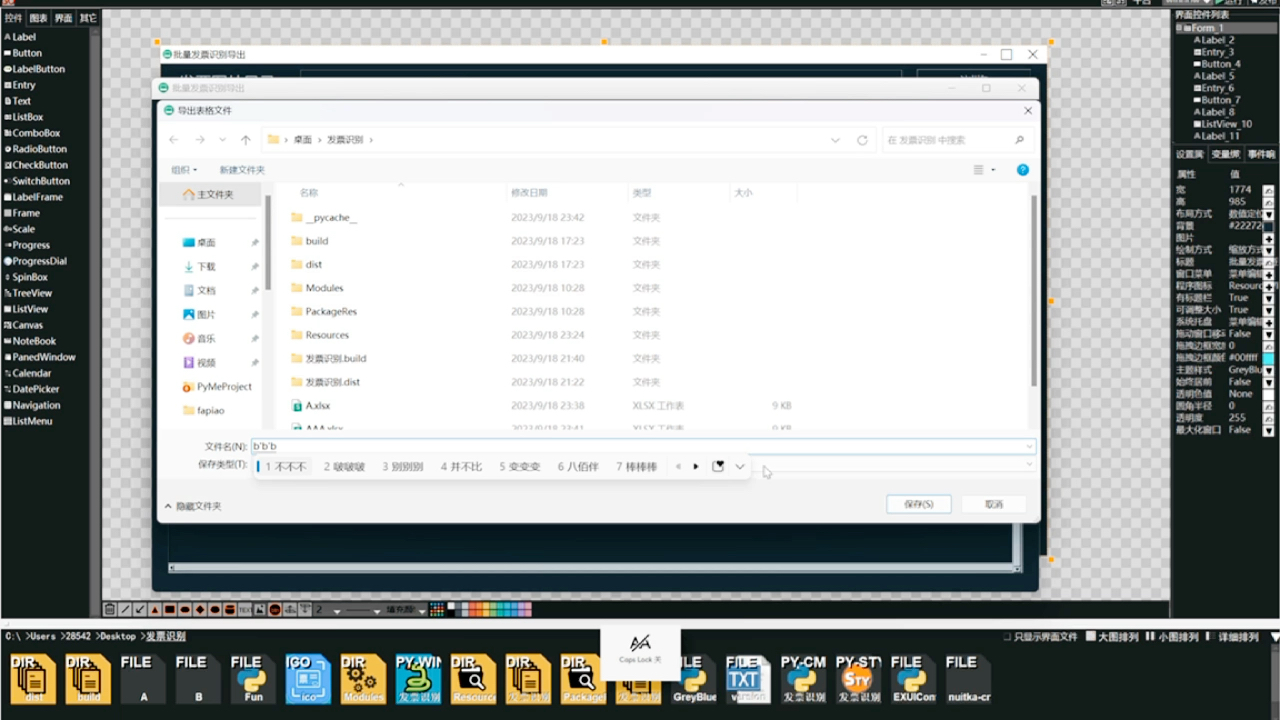This screenshot has height=720, width=1280.
Task: Click the 保存(S) button in the export dialog
Action: coord(917,504)
